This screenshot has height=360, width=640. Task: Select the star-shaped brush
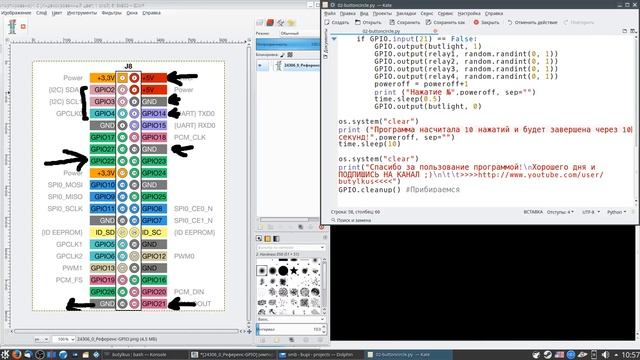tap(293, 271)
